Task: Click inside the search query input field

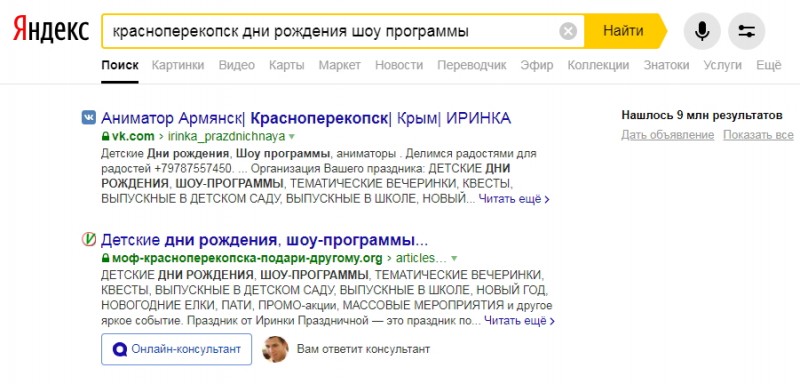Action: coord(332,32)
